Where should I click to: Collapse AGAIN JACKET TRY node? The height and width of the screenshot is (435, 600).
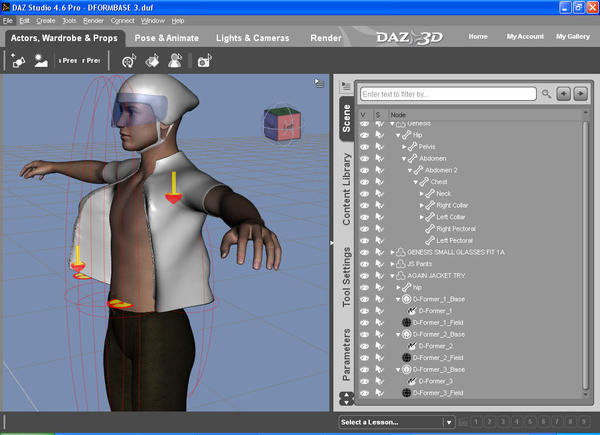pos(392,276)
